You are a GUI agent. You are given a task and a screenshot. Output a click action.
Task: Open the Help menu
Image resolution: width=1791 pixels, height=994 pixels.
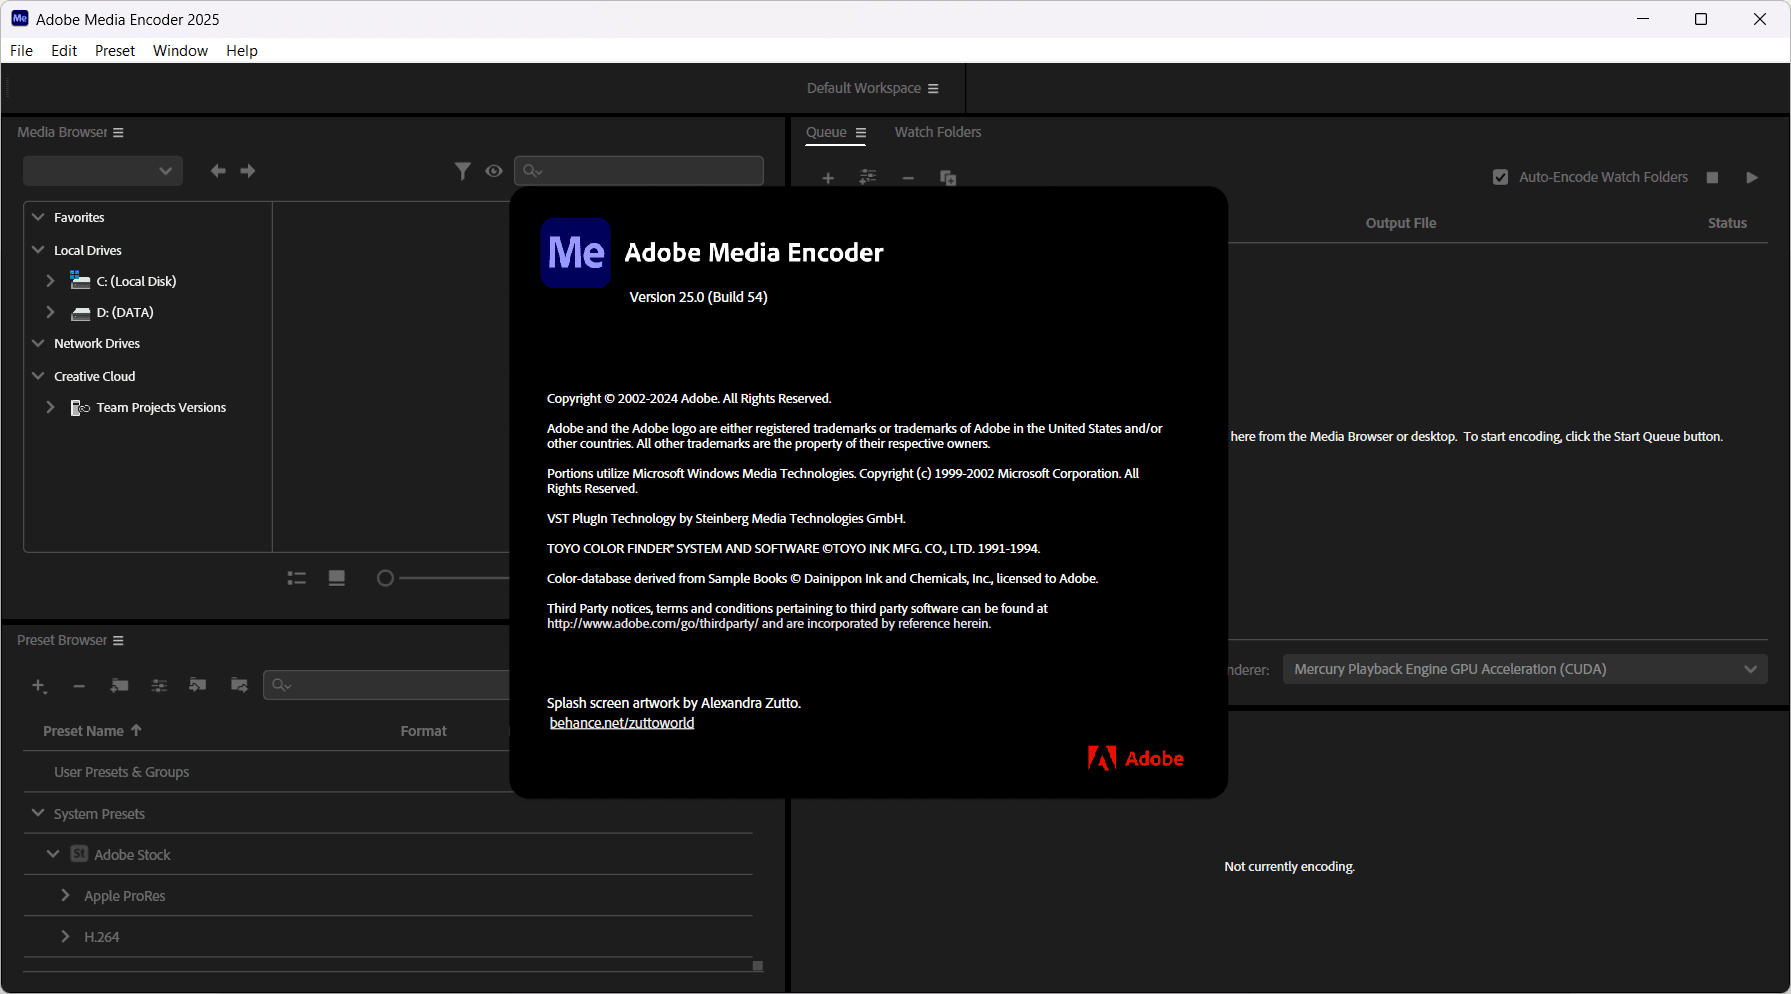pyautogui.click(x=242, y=51)
